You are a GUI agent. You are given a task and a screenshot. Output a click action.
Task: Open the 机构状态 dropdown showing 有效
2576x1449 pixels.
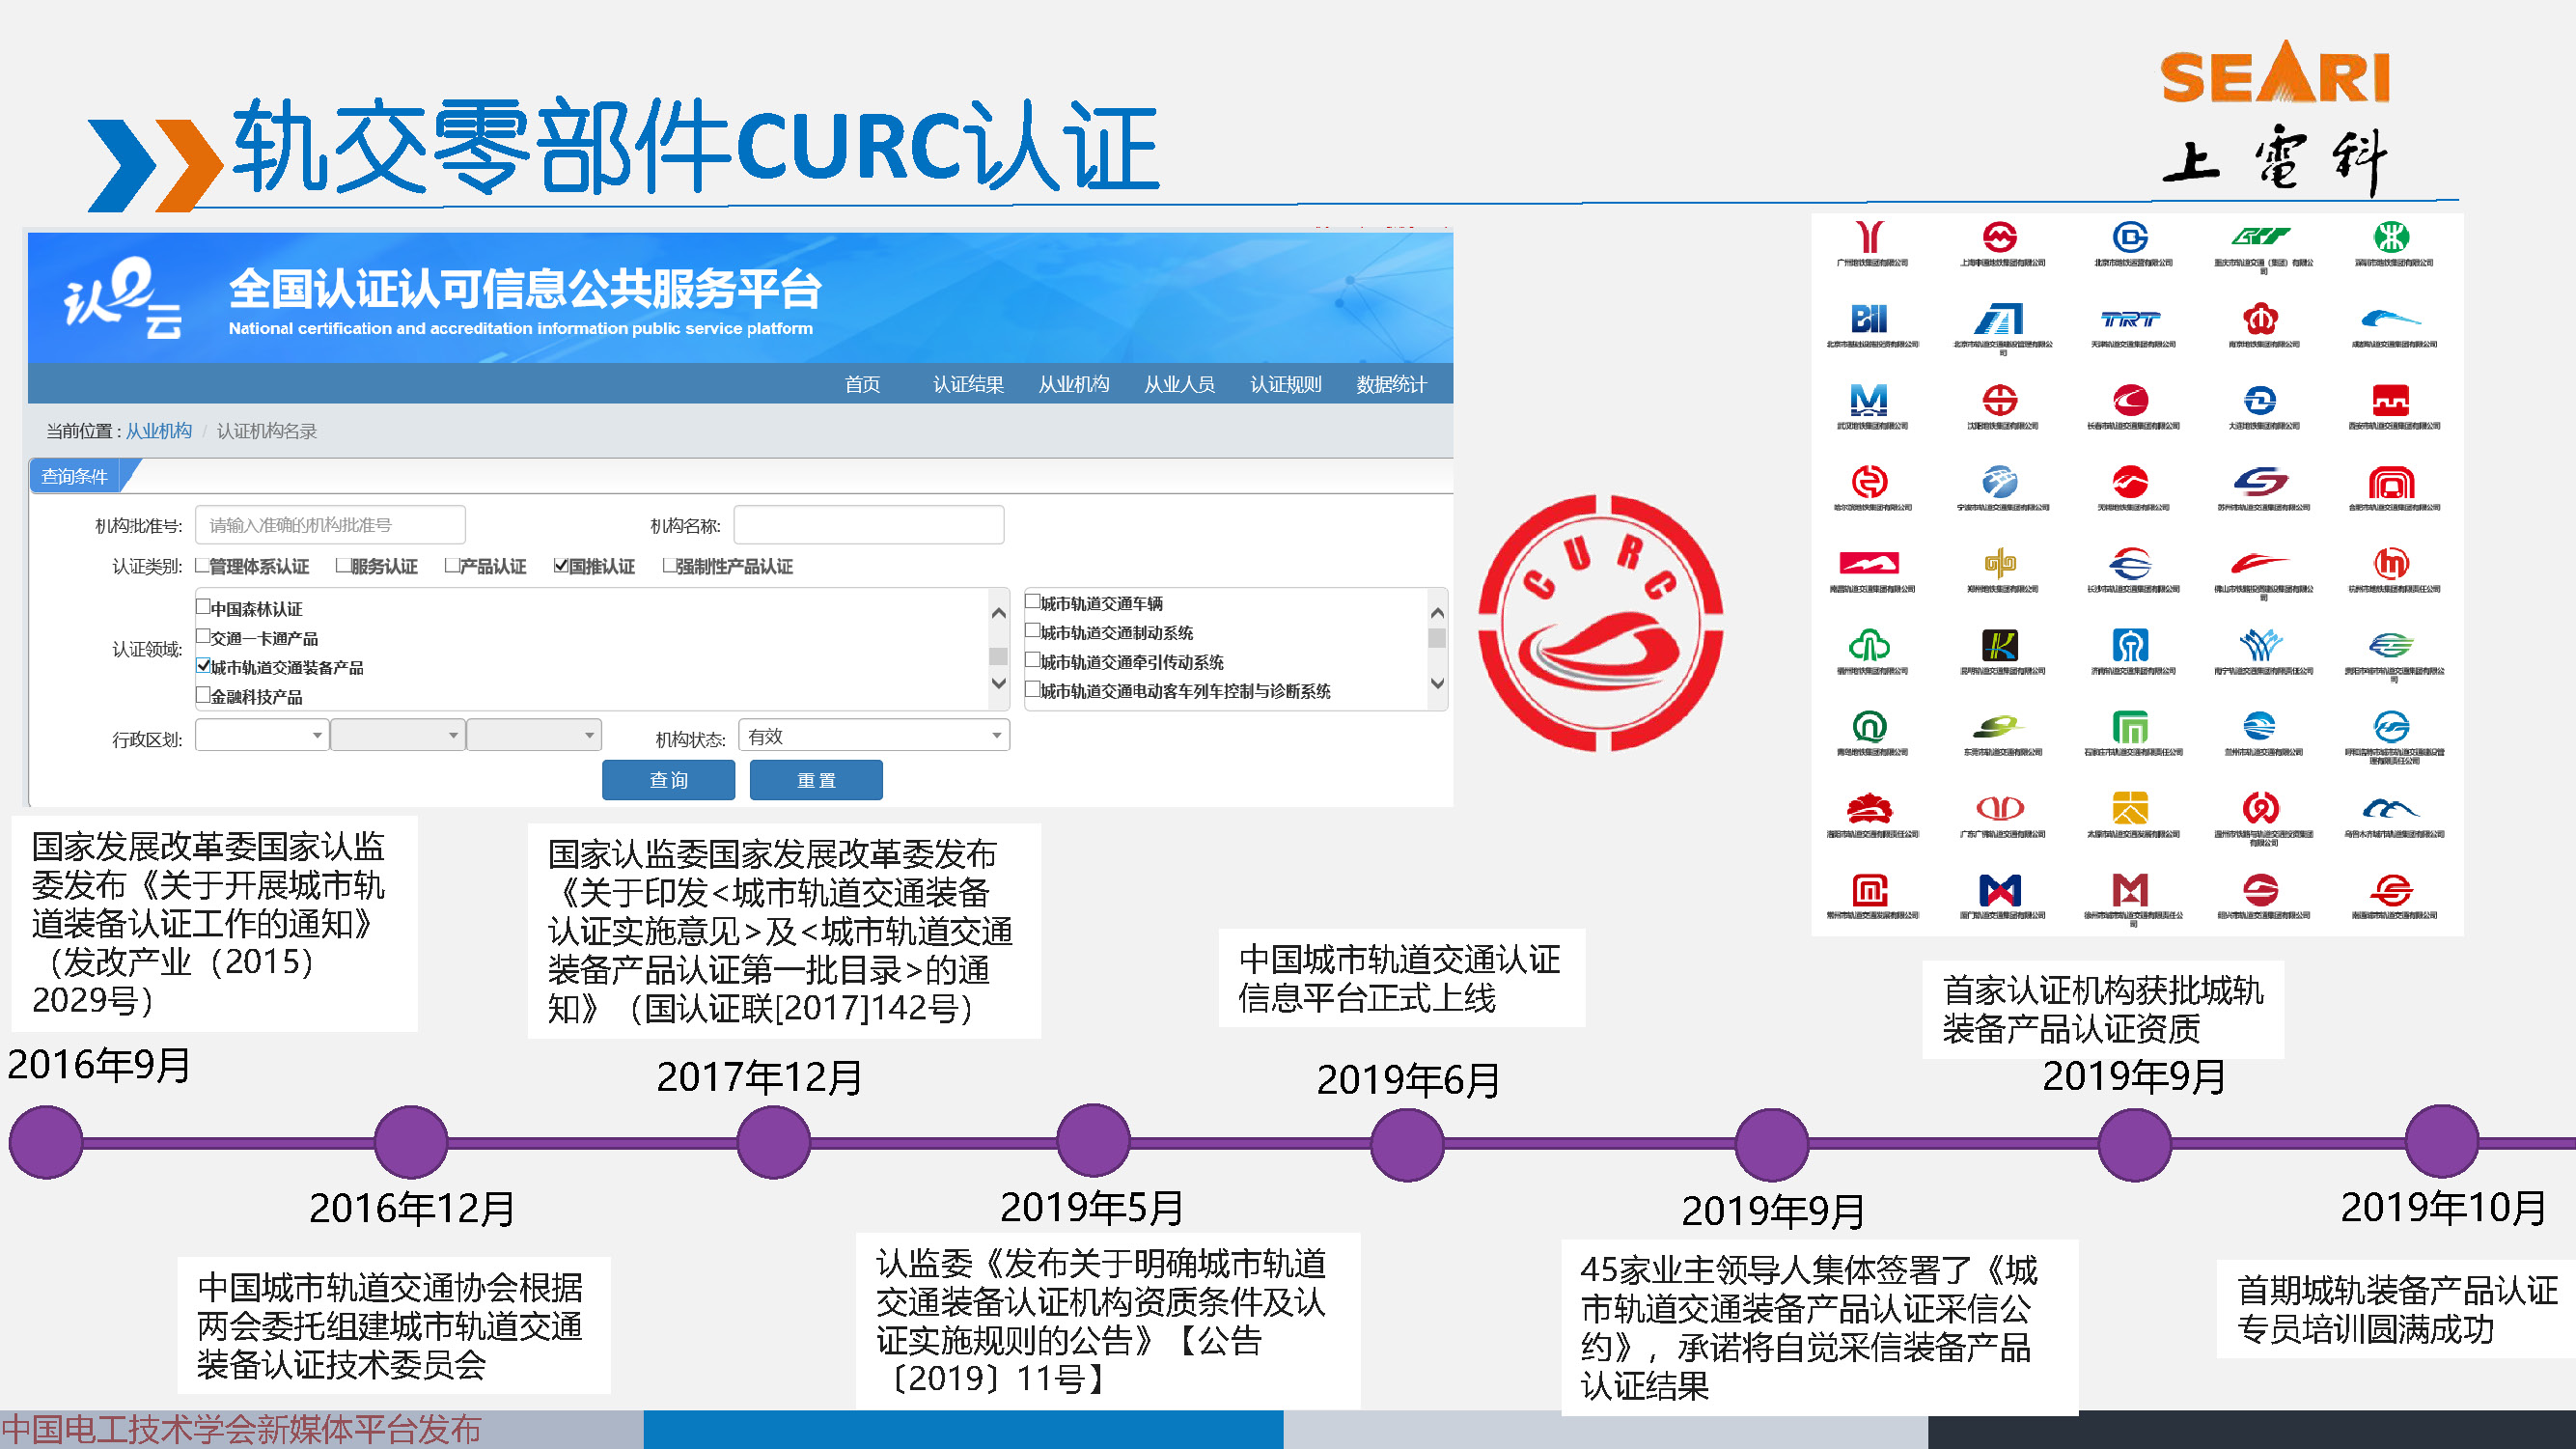874,735
